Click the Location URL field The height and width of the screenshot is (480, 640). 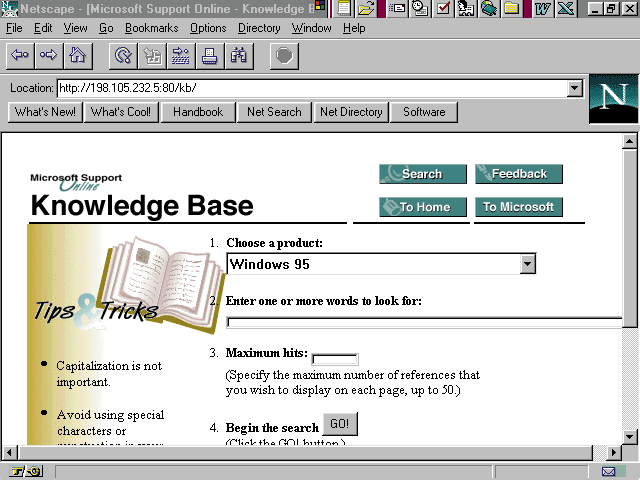pyautogui.click(x=312, y=88)
